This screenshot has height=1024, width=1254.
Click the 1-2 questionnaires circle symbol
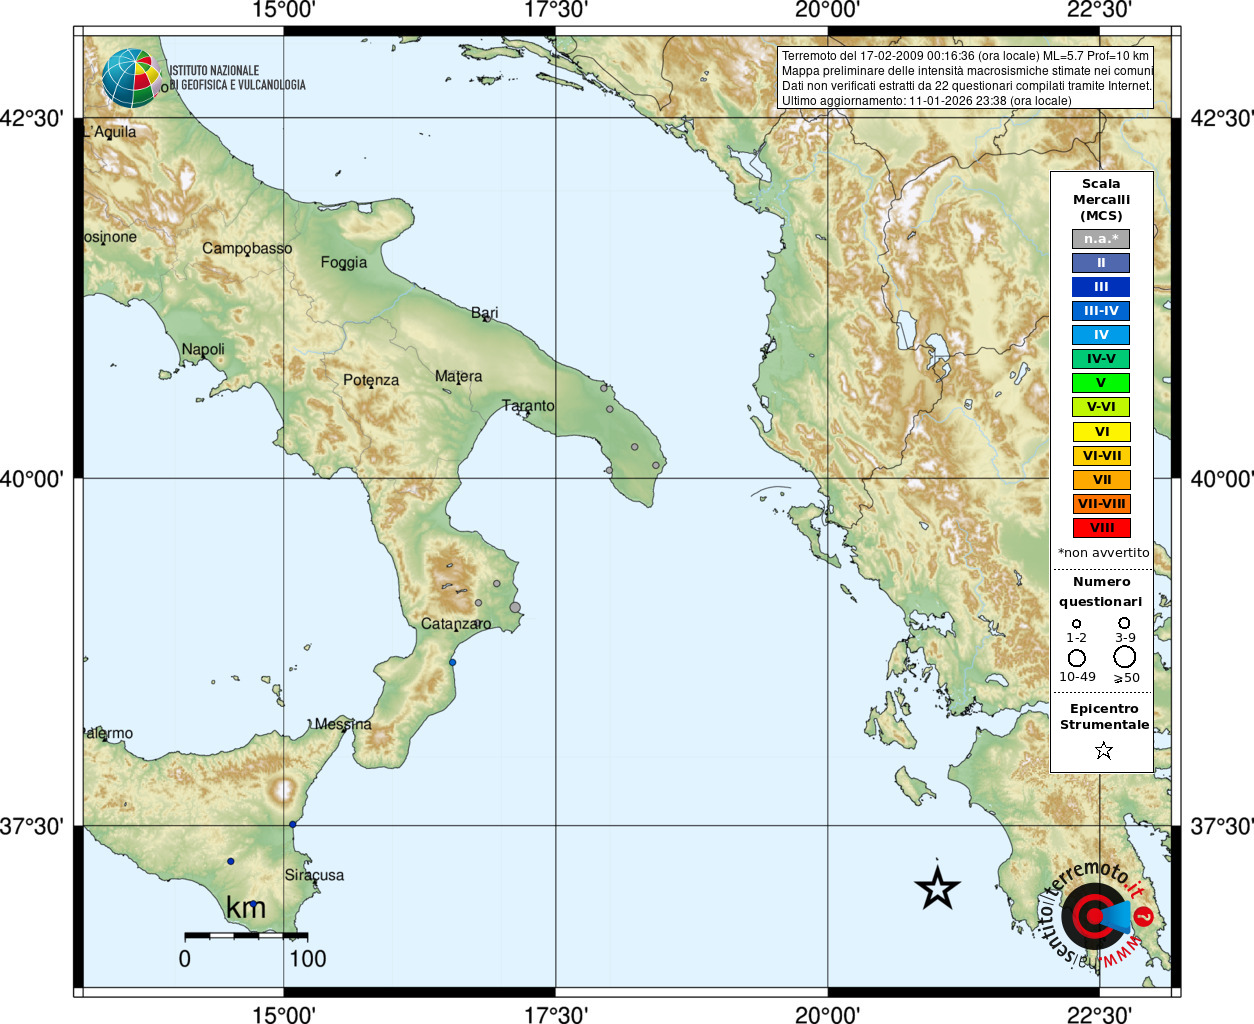[x=1076, y=623]
